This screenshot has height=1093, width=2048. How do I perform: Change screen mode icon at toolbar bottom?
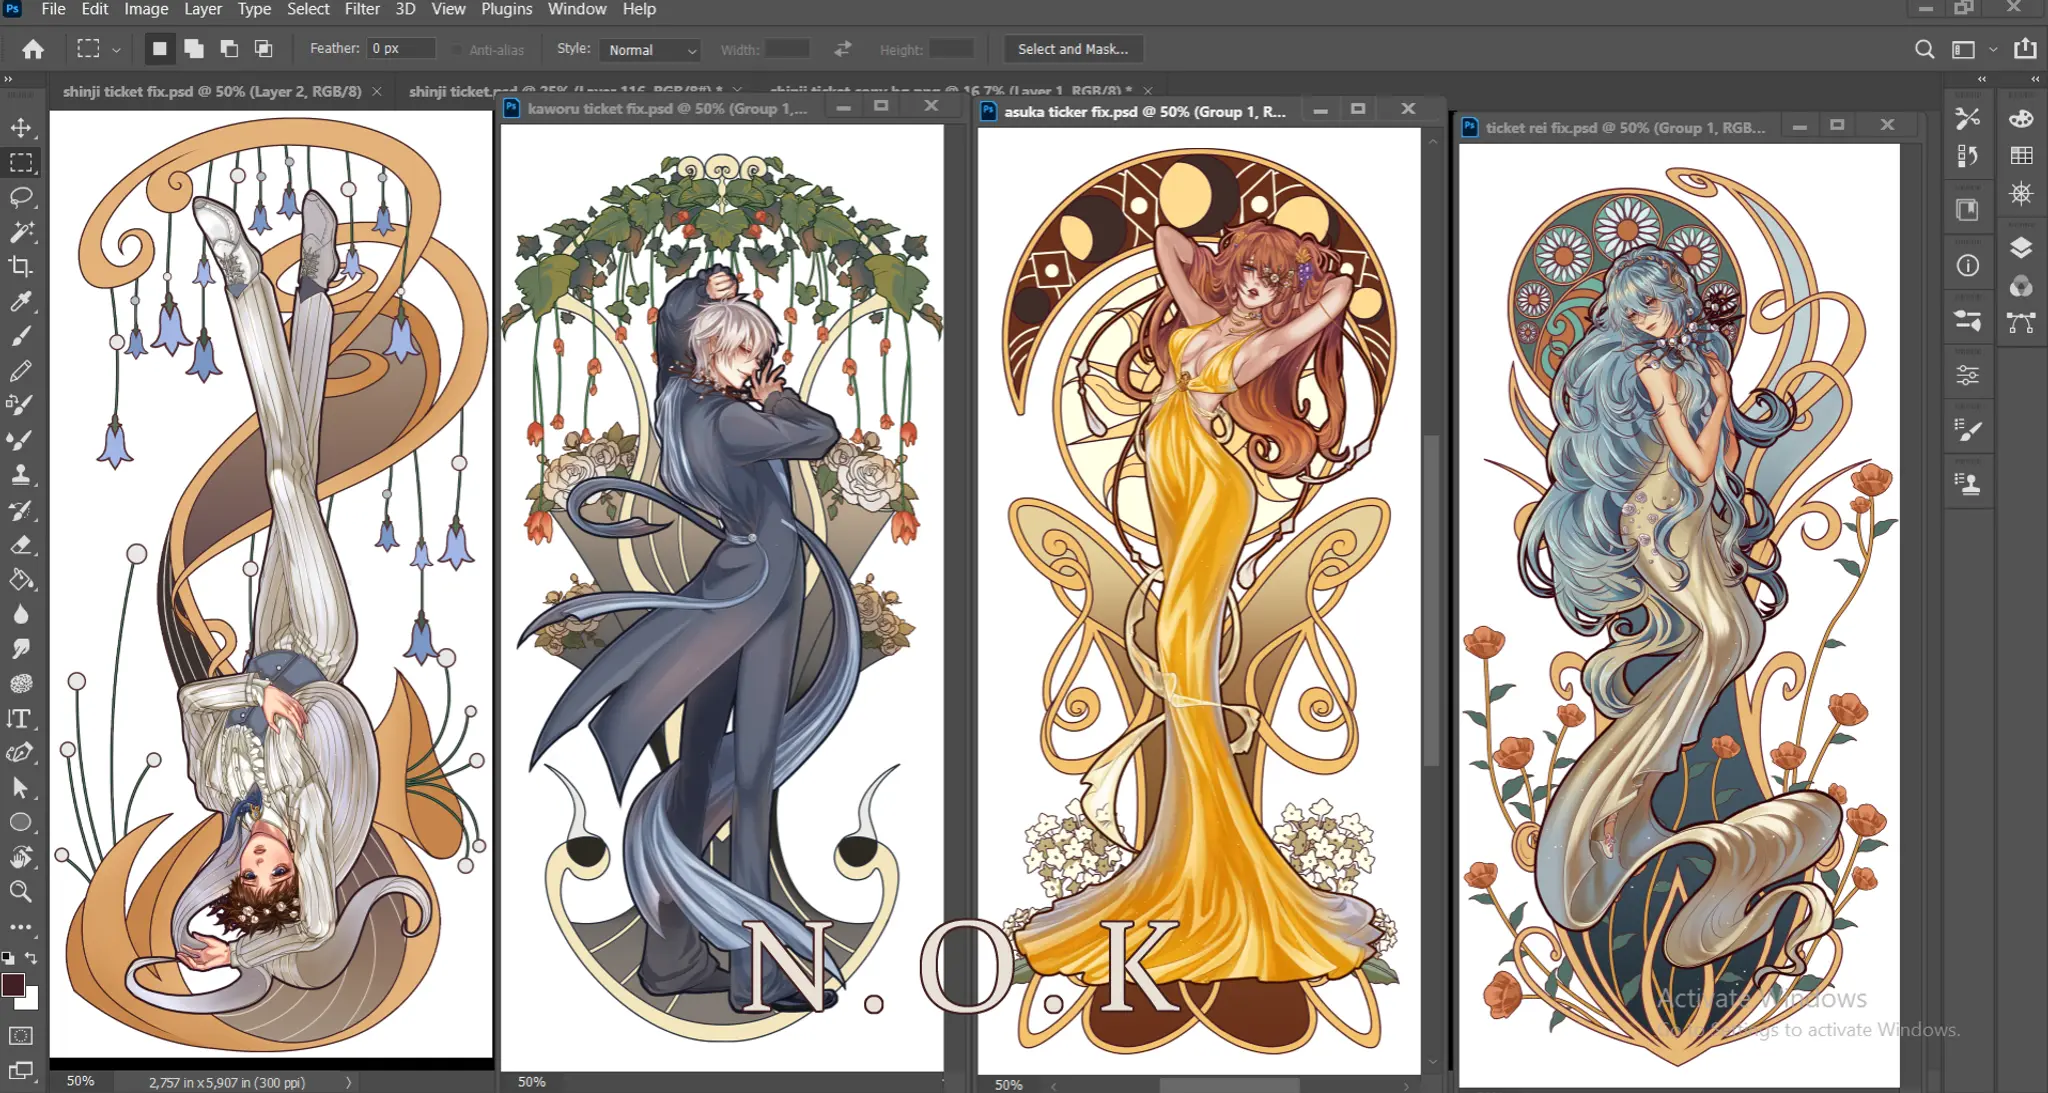21,1071
